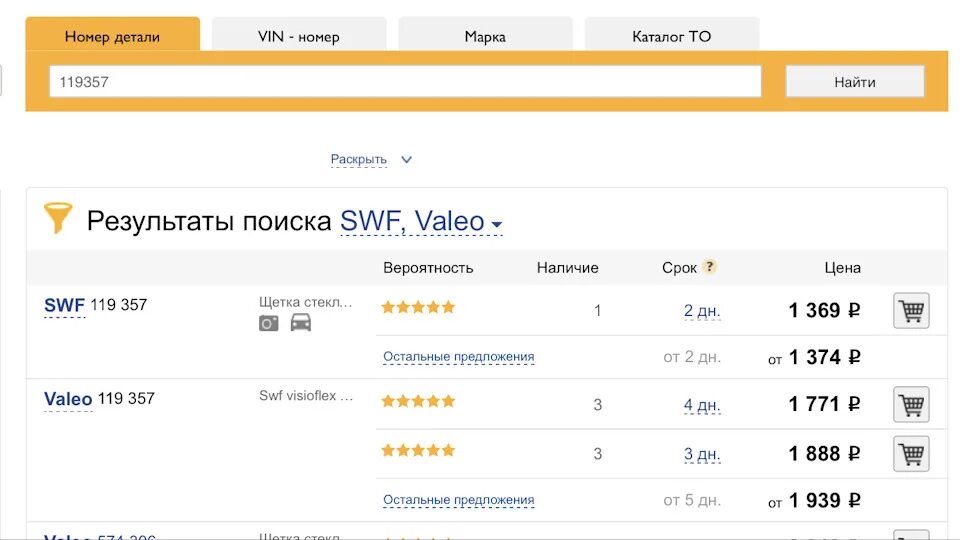The image size is (960, 540).
Task: Open the SWF brand link
Action: (x=64, y=305)
